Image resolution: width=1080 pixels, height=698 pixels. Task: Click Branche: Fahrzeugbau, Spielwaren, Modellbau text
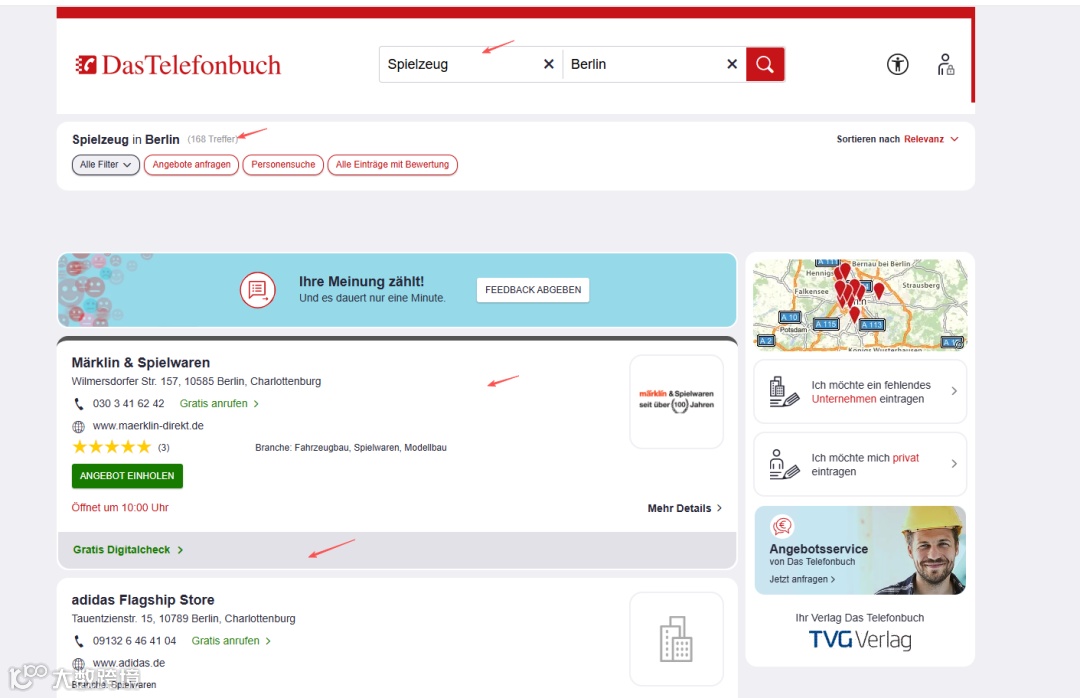[351, 448]
